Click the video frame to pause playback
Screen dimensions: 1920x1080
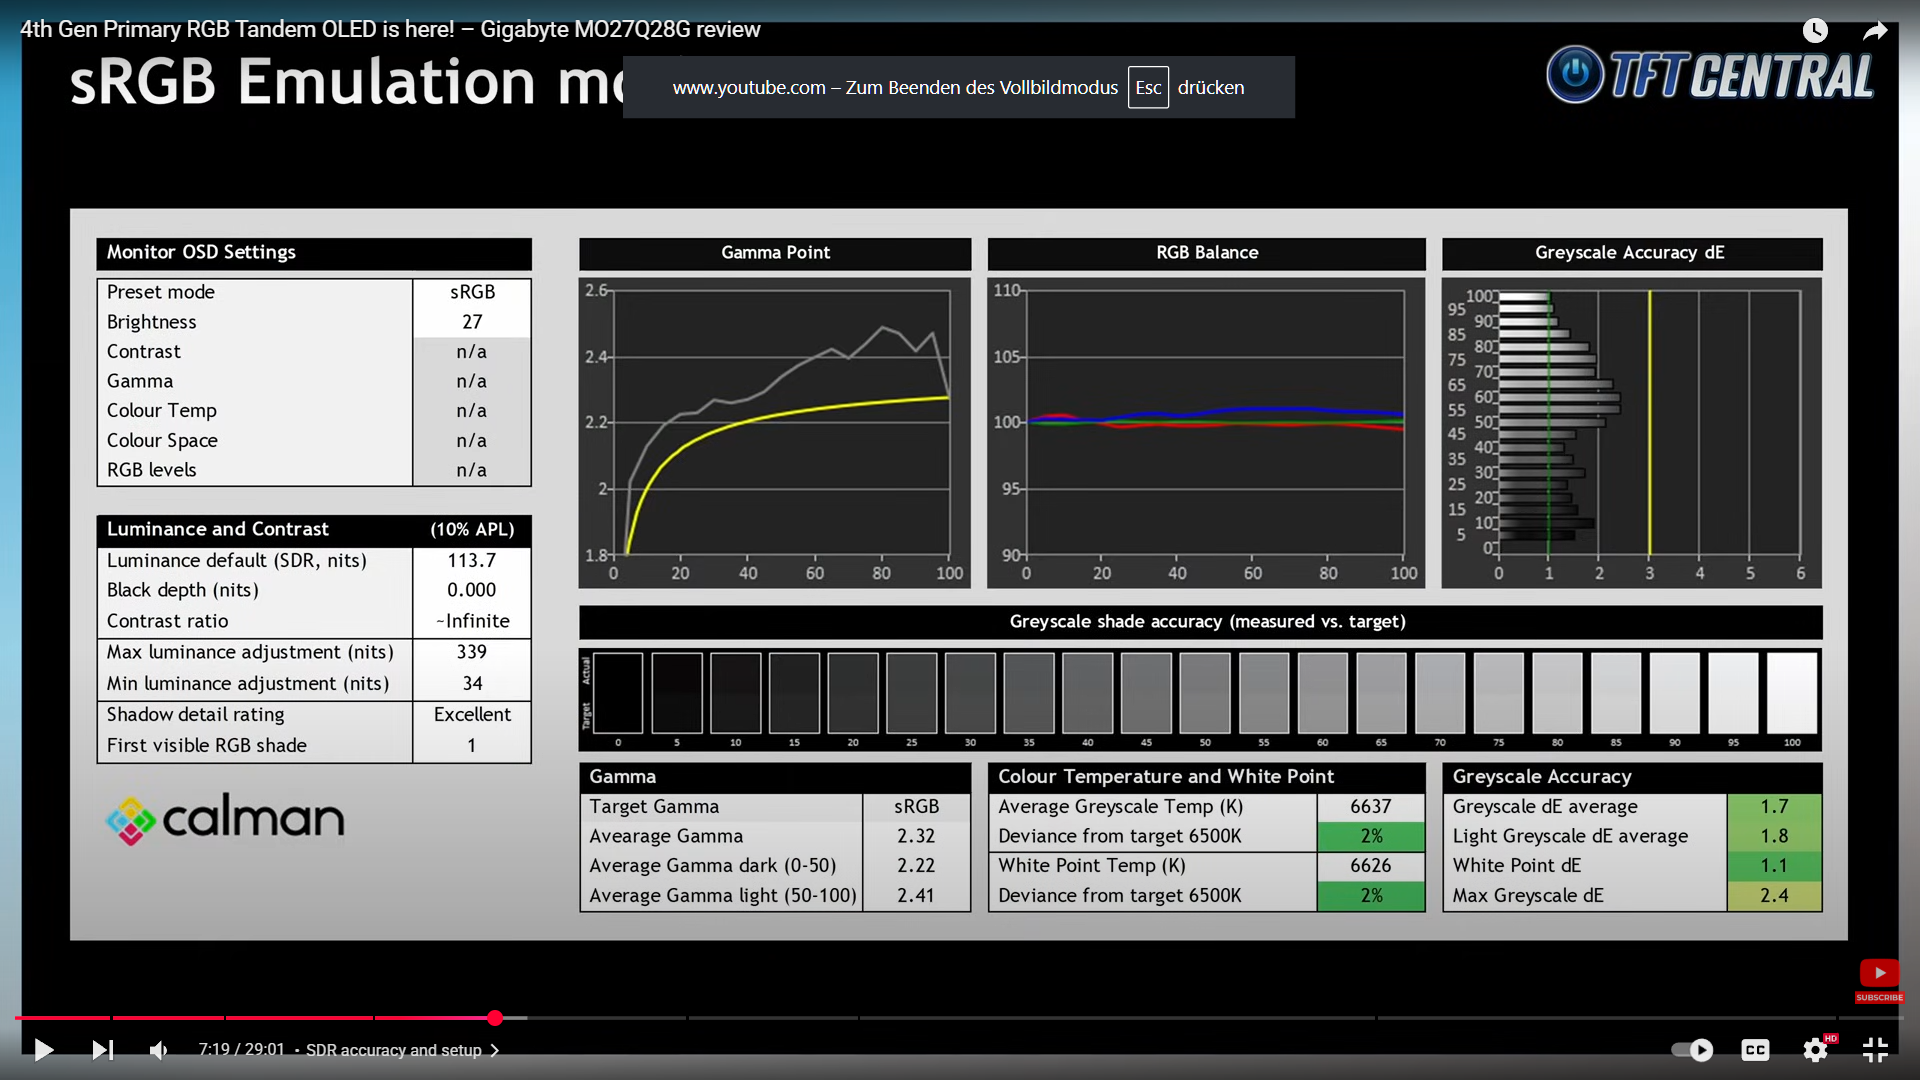960,540
